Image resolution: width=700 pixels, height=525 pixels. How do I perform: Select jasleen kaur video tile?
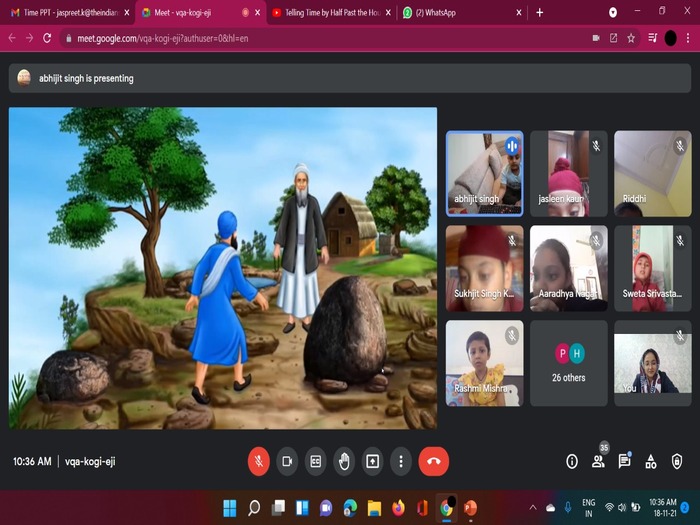tap(568, 174)
